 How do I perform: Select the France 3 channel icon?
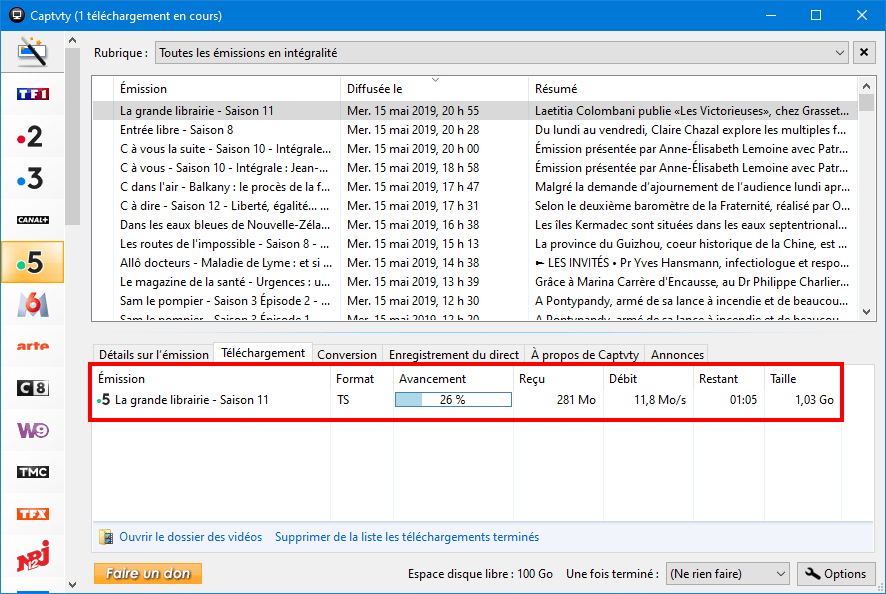click(32, 178)
